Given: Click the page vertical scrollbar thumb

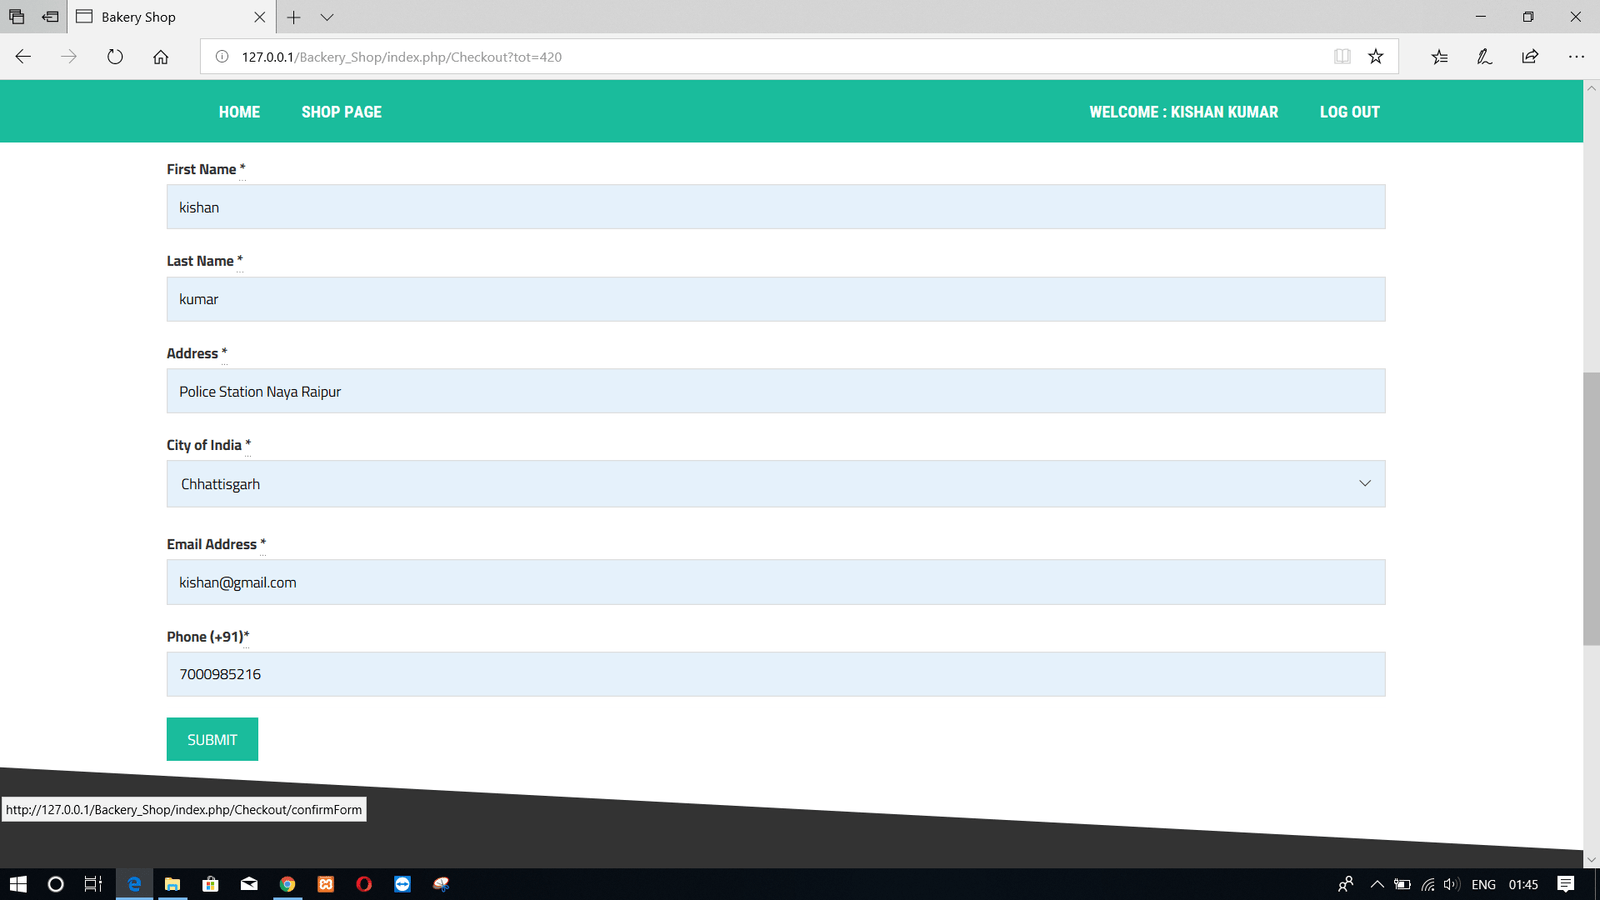Looking at the screenshot, I should 1591,508.
